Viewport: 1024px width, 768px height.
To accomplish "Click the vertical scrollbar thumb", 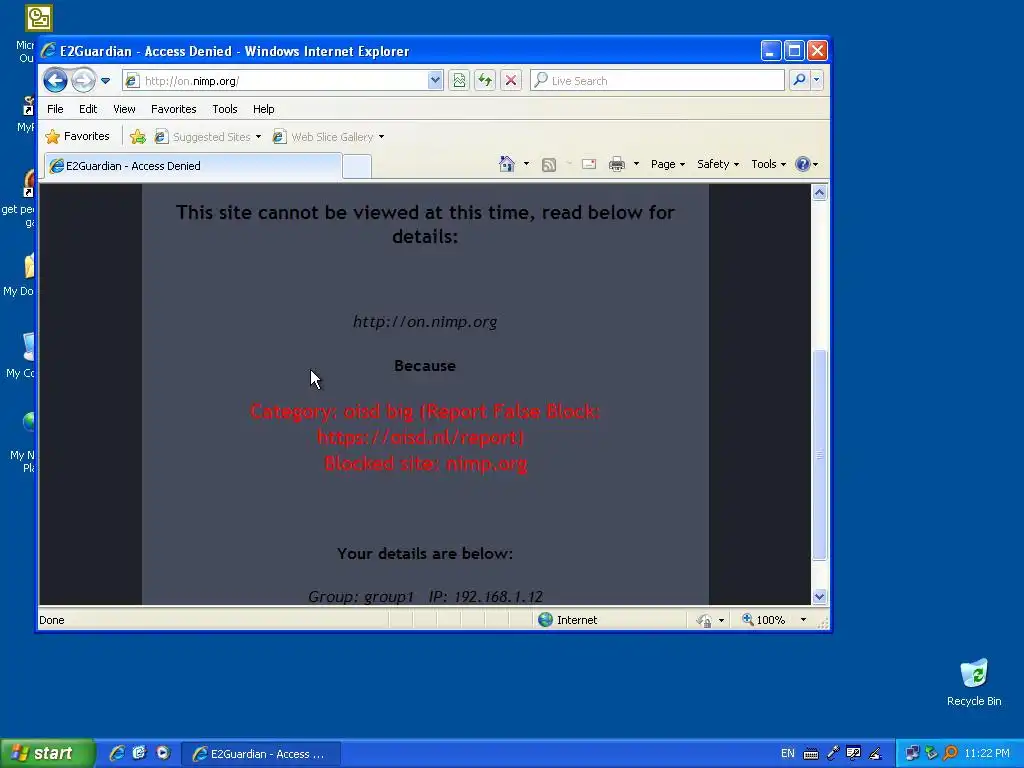I will 820,455.
